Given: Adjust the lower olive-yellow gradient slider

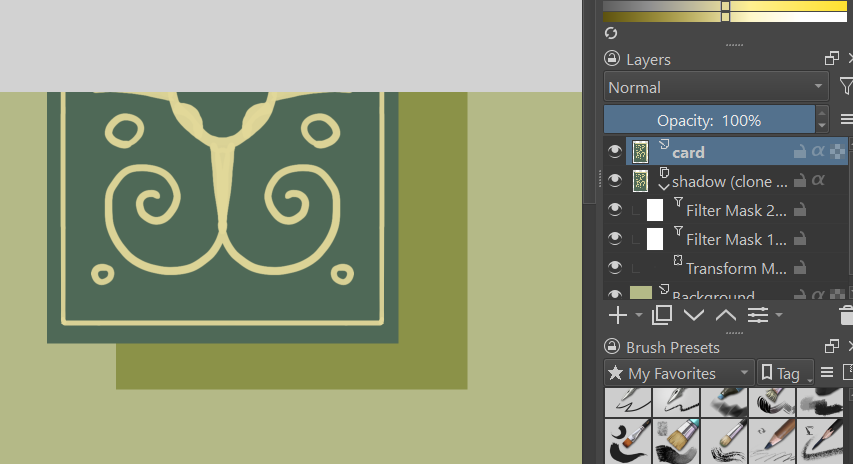Looking at the screenshot, I should coord(725,17).
